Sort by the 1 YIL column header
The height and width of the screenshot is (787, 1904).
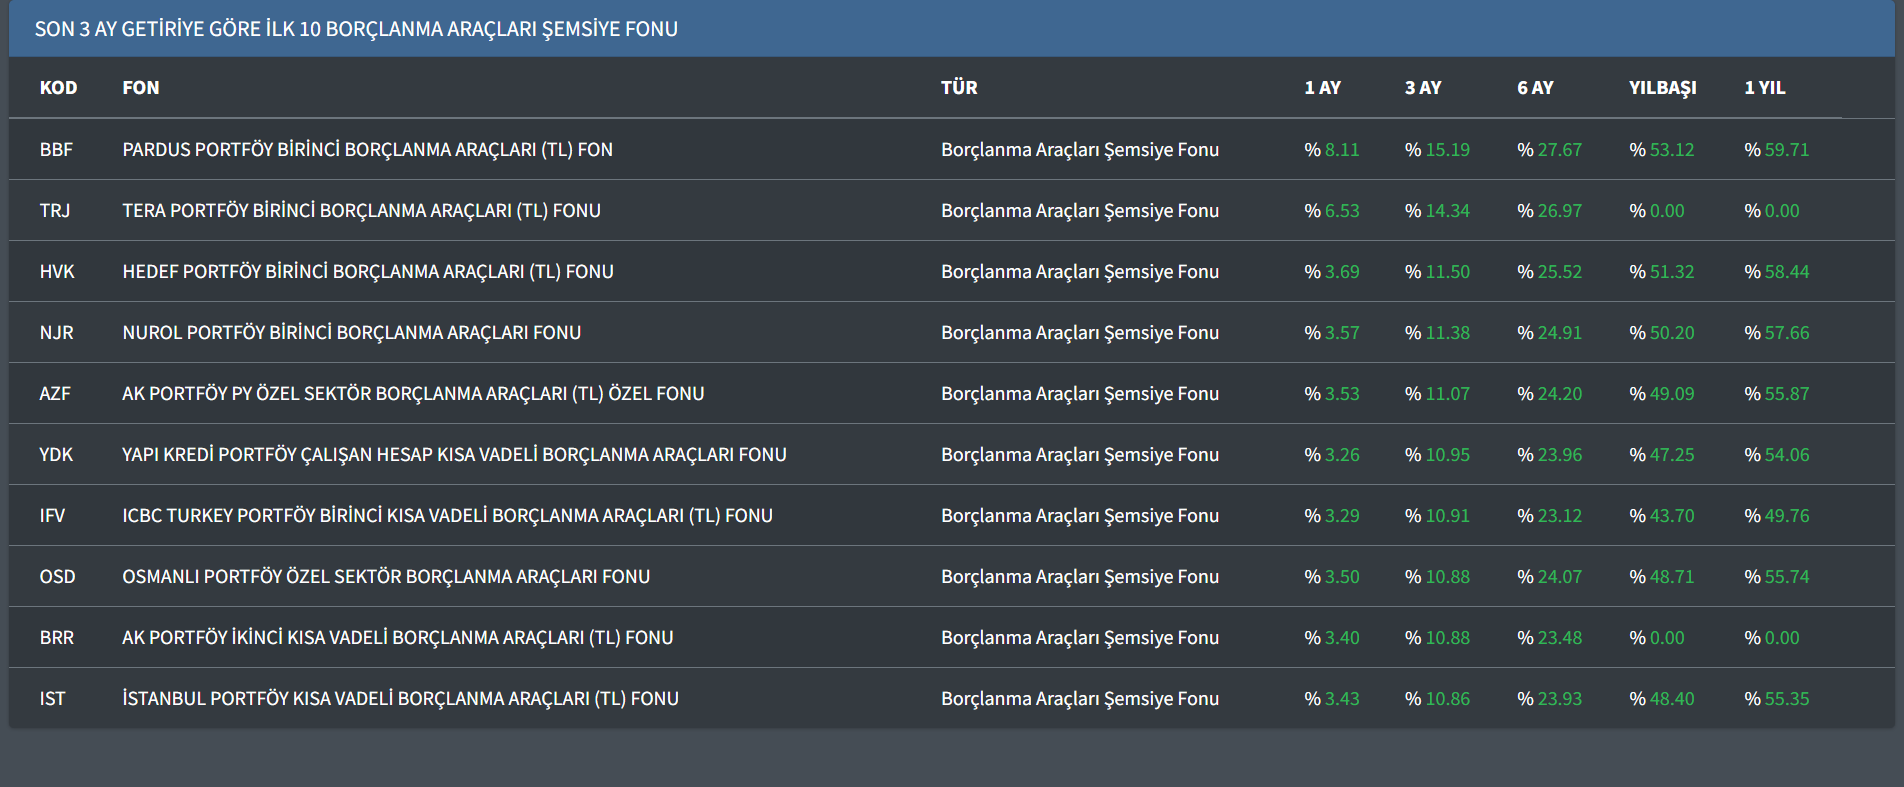click(x=1764, y=88)
